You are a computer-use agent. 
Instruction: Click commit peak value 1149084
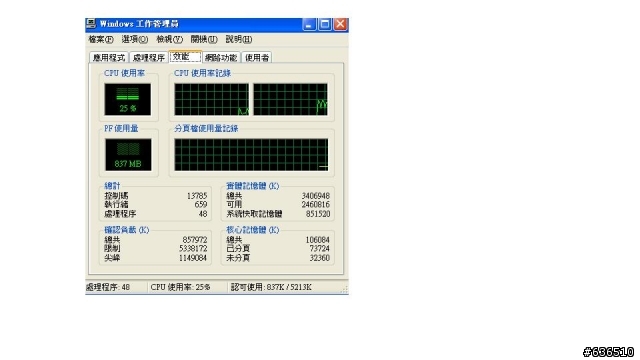193,258
